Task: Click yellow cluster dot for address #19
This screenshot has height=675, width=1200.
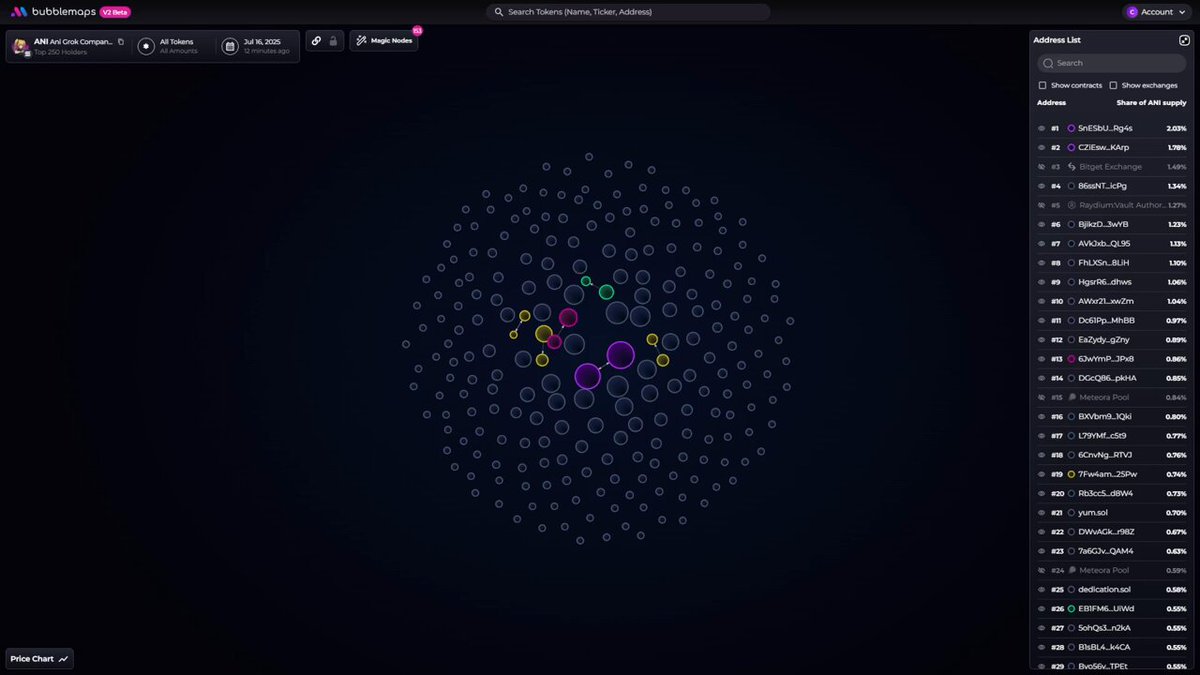Action: 1071,474
